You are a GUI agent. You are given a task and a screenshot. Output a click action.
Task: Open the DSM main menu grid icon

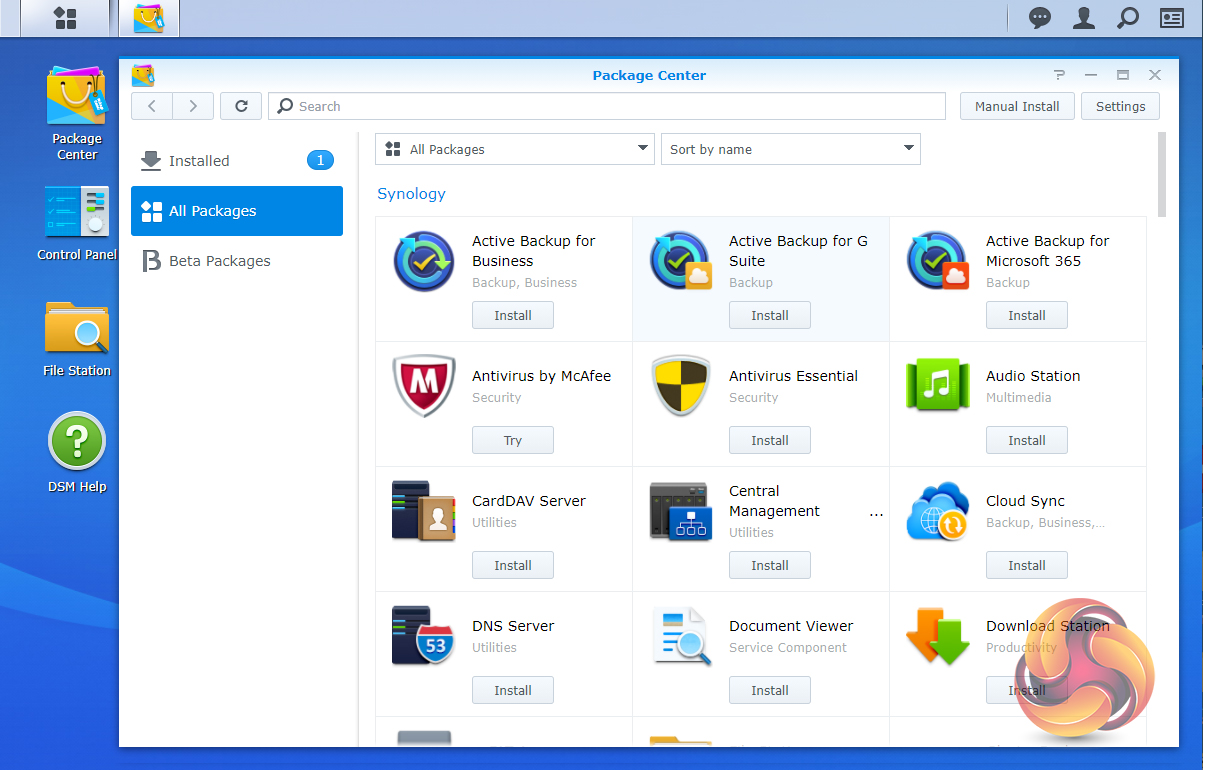65,18
